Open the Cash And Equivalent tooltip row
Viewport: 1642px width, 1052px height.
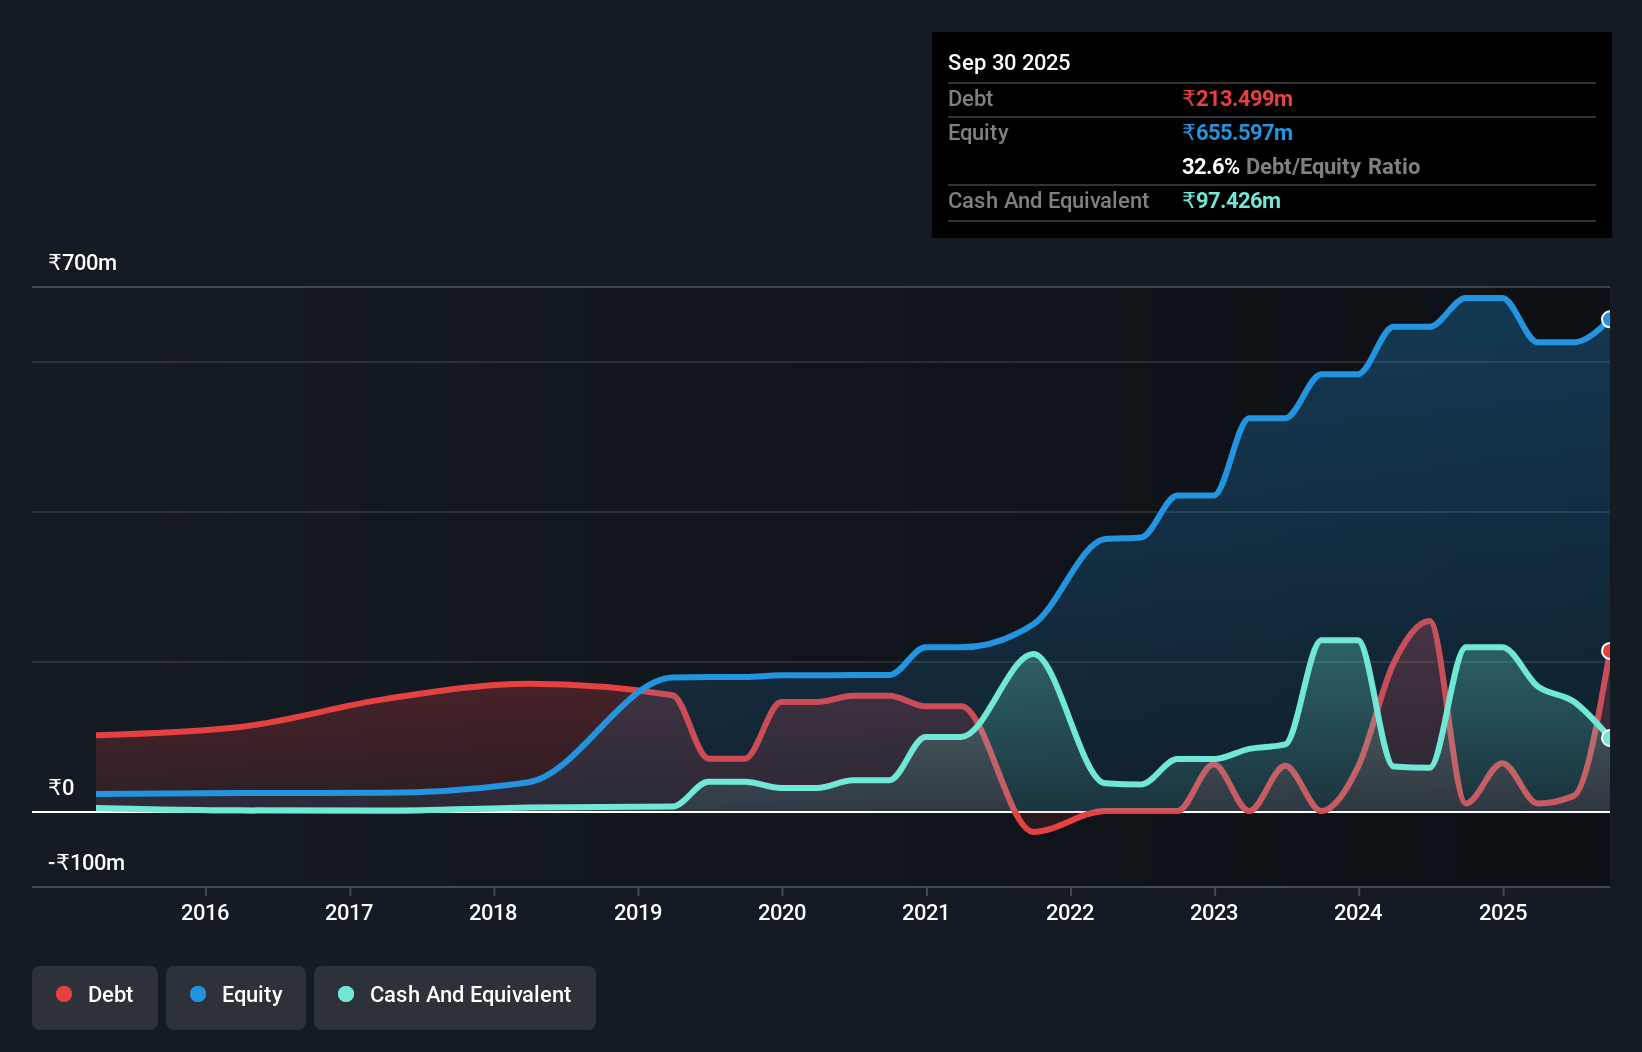click(x=1048, y=200)
